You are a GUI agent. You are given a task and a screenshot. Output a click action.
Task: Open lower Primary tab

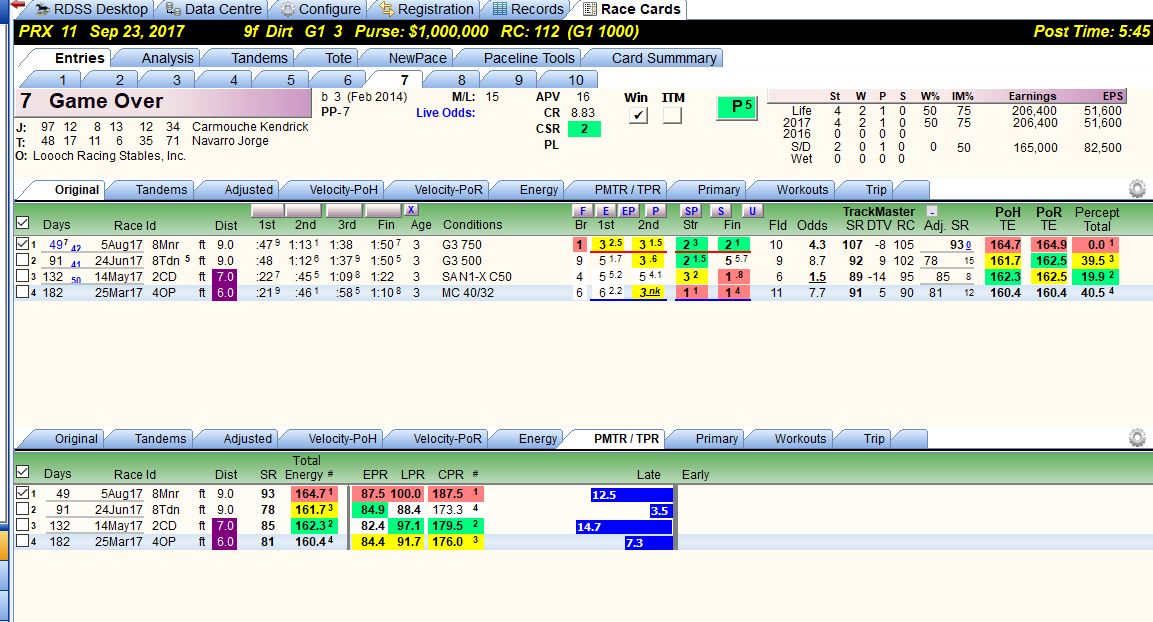coord(716,439)
